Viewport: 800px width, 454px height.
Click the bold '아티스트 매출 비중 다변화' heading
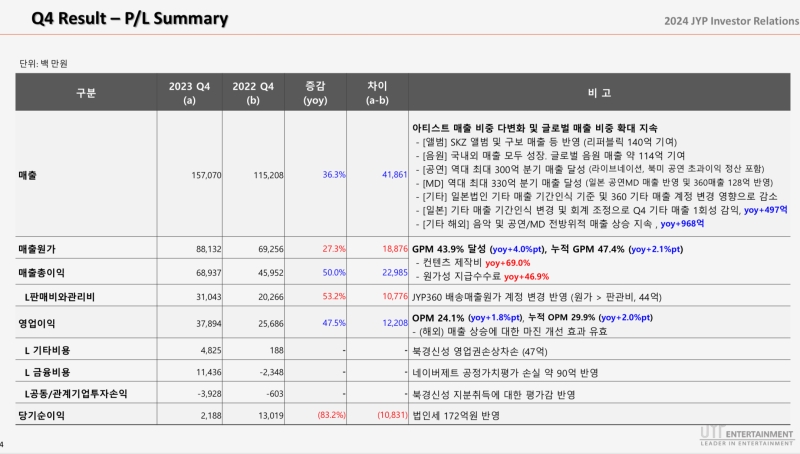535,128
